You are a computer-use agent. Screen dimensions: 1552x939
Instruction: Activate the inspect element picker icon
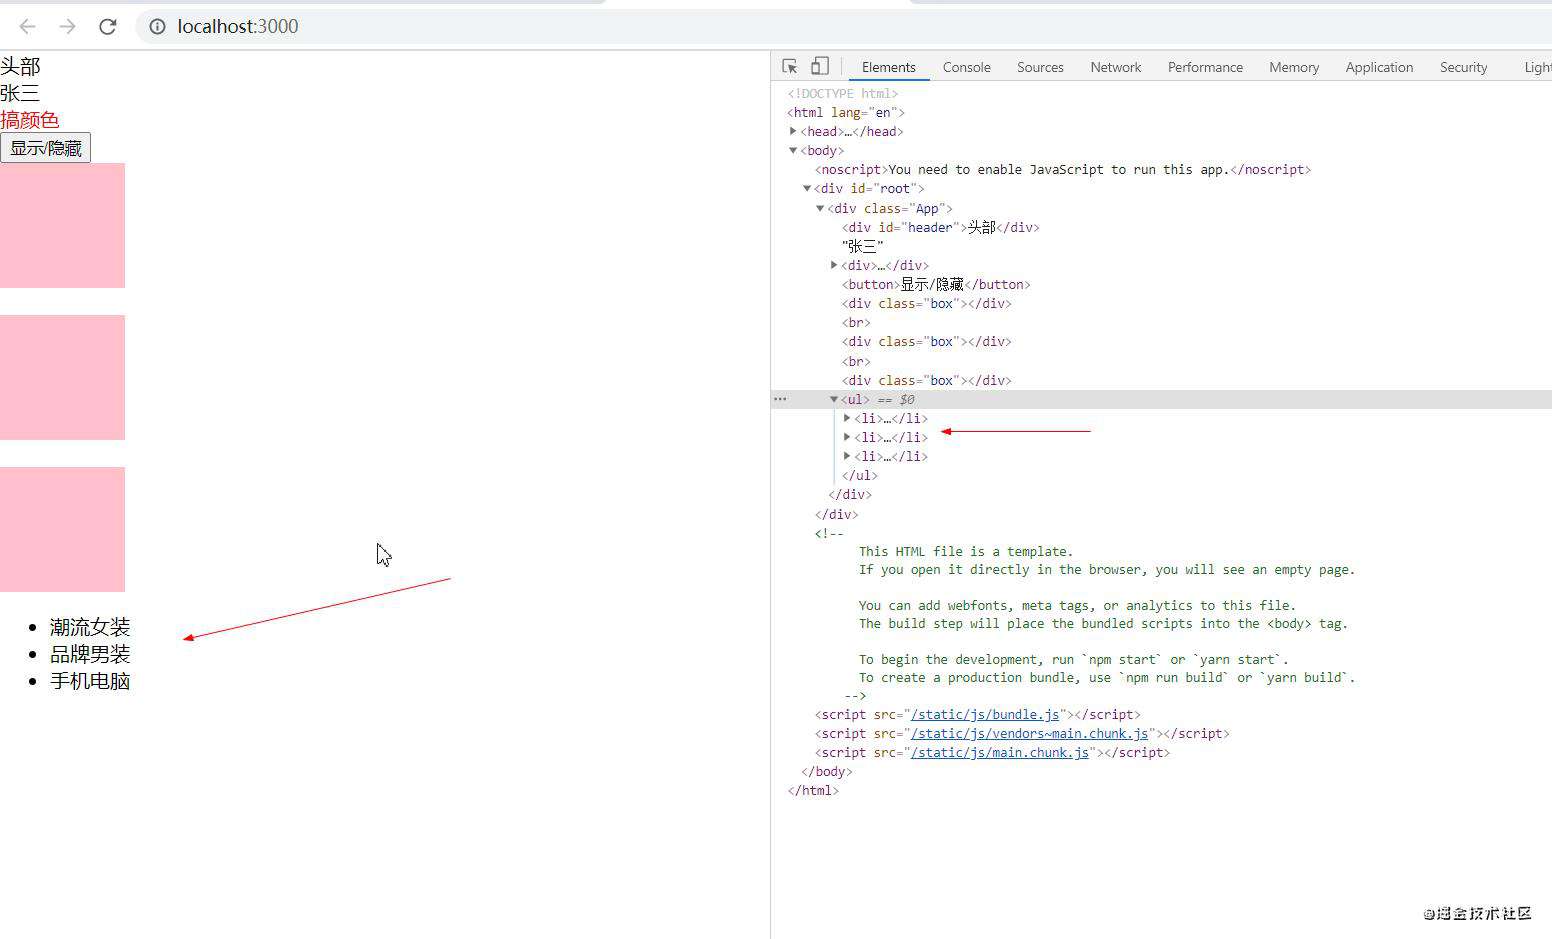790,67
